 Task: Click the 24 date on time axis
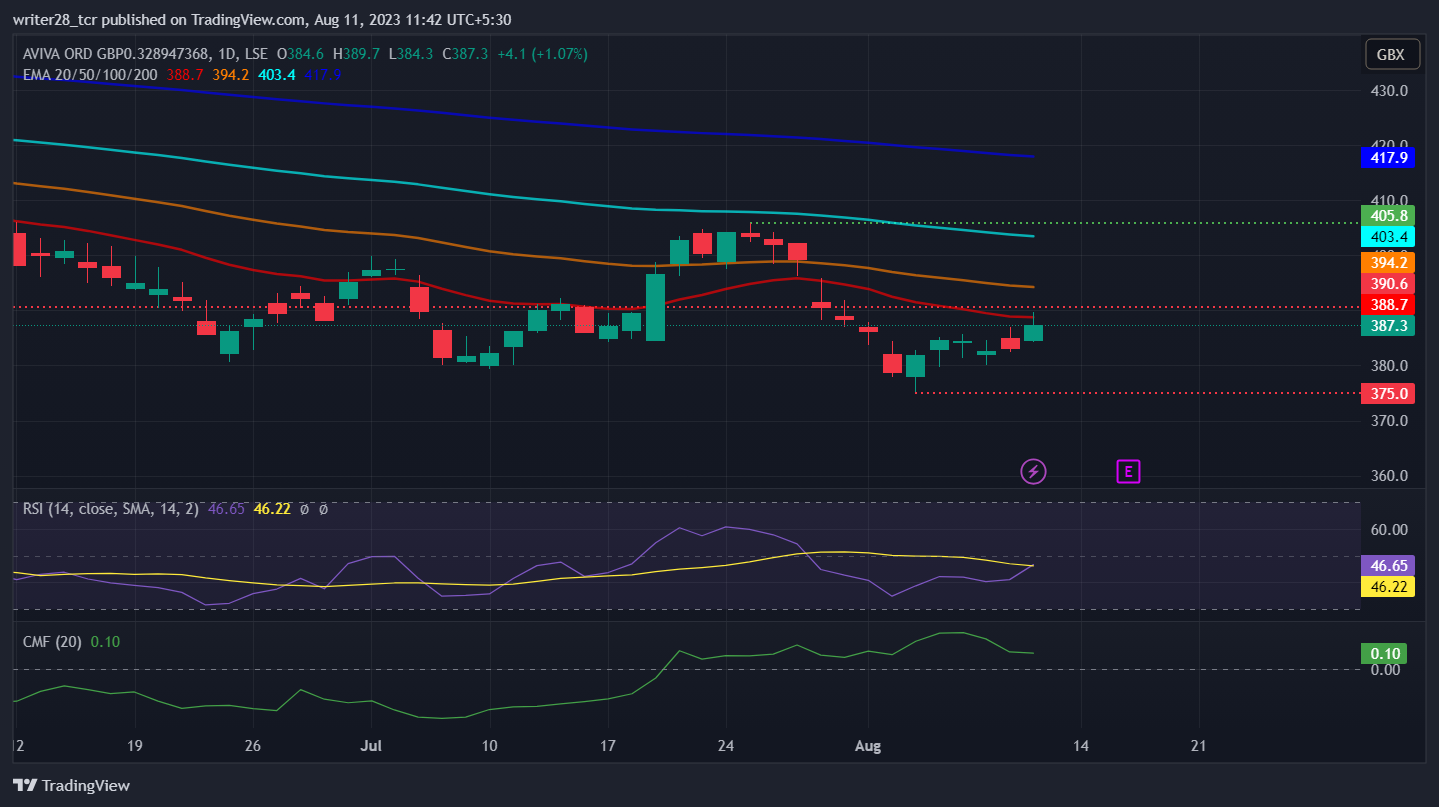[727, 746]
